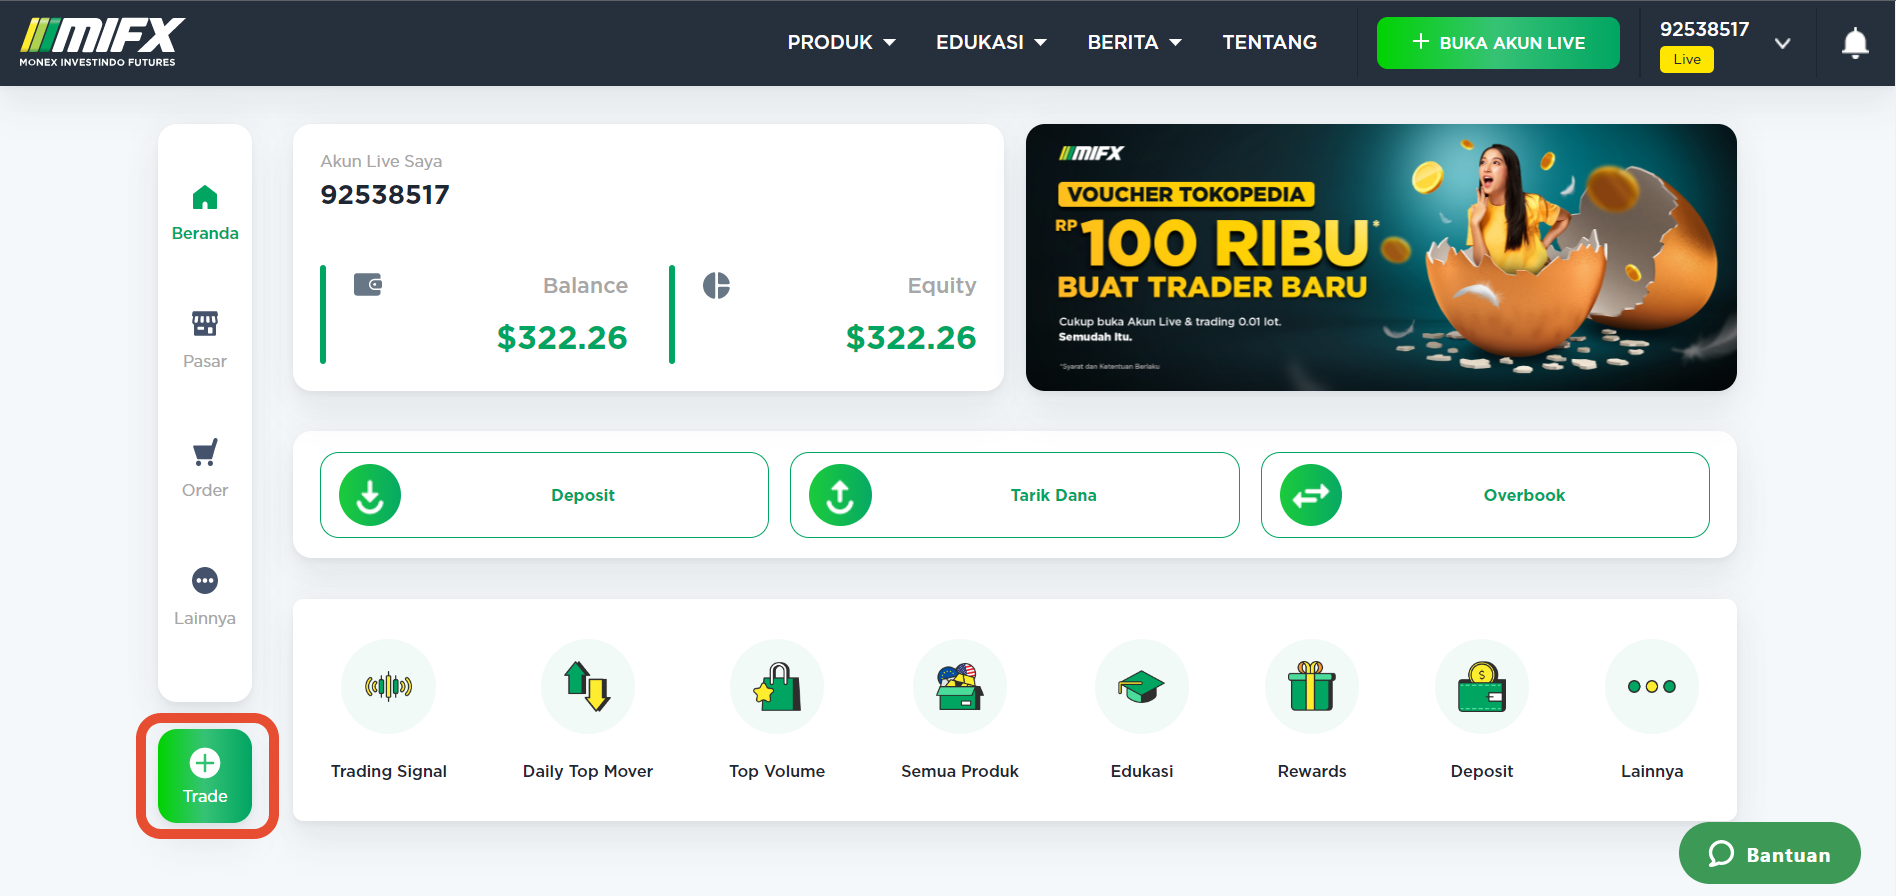The height and width of the screenshot is (896, 1896).
Task: Open the Voucher Tokopedia promo banner
Action: [1381, 257]
